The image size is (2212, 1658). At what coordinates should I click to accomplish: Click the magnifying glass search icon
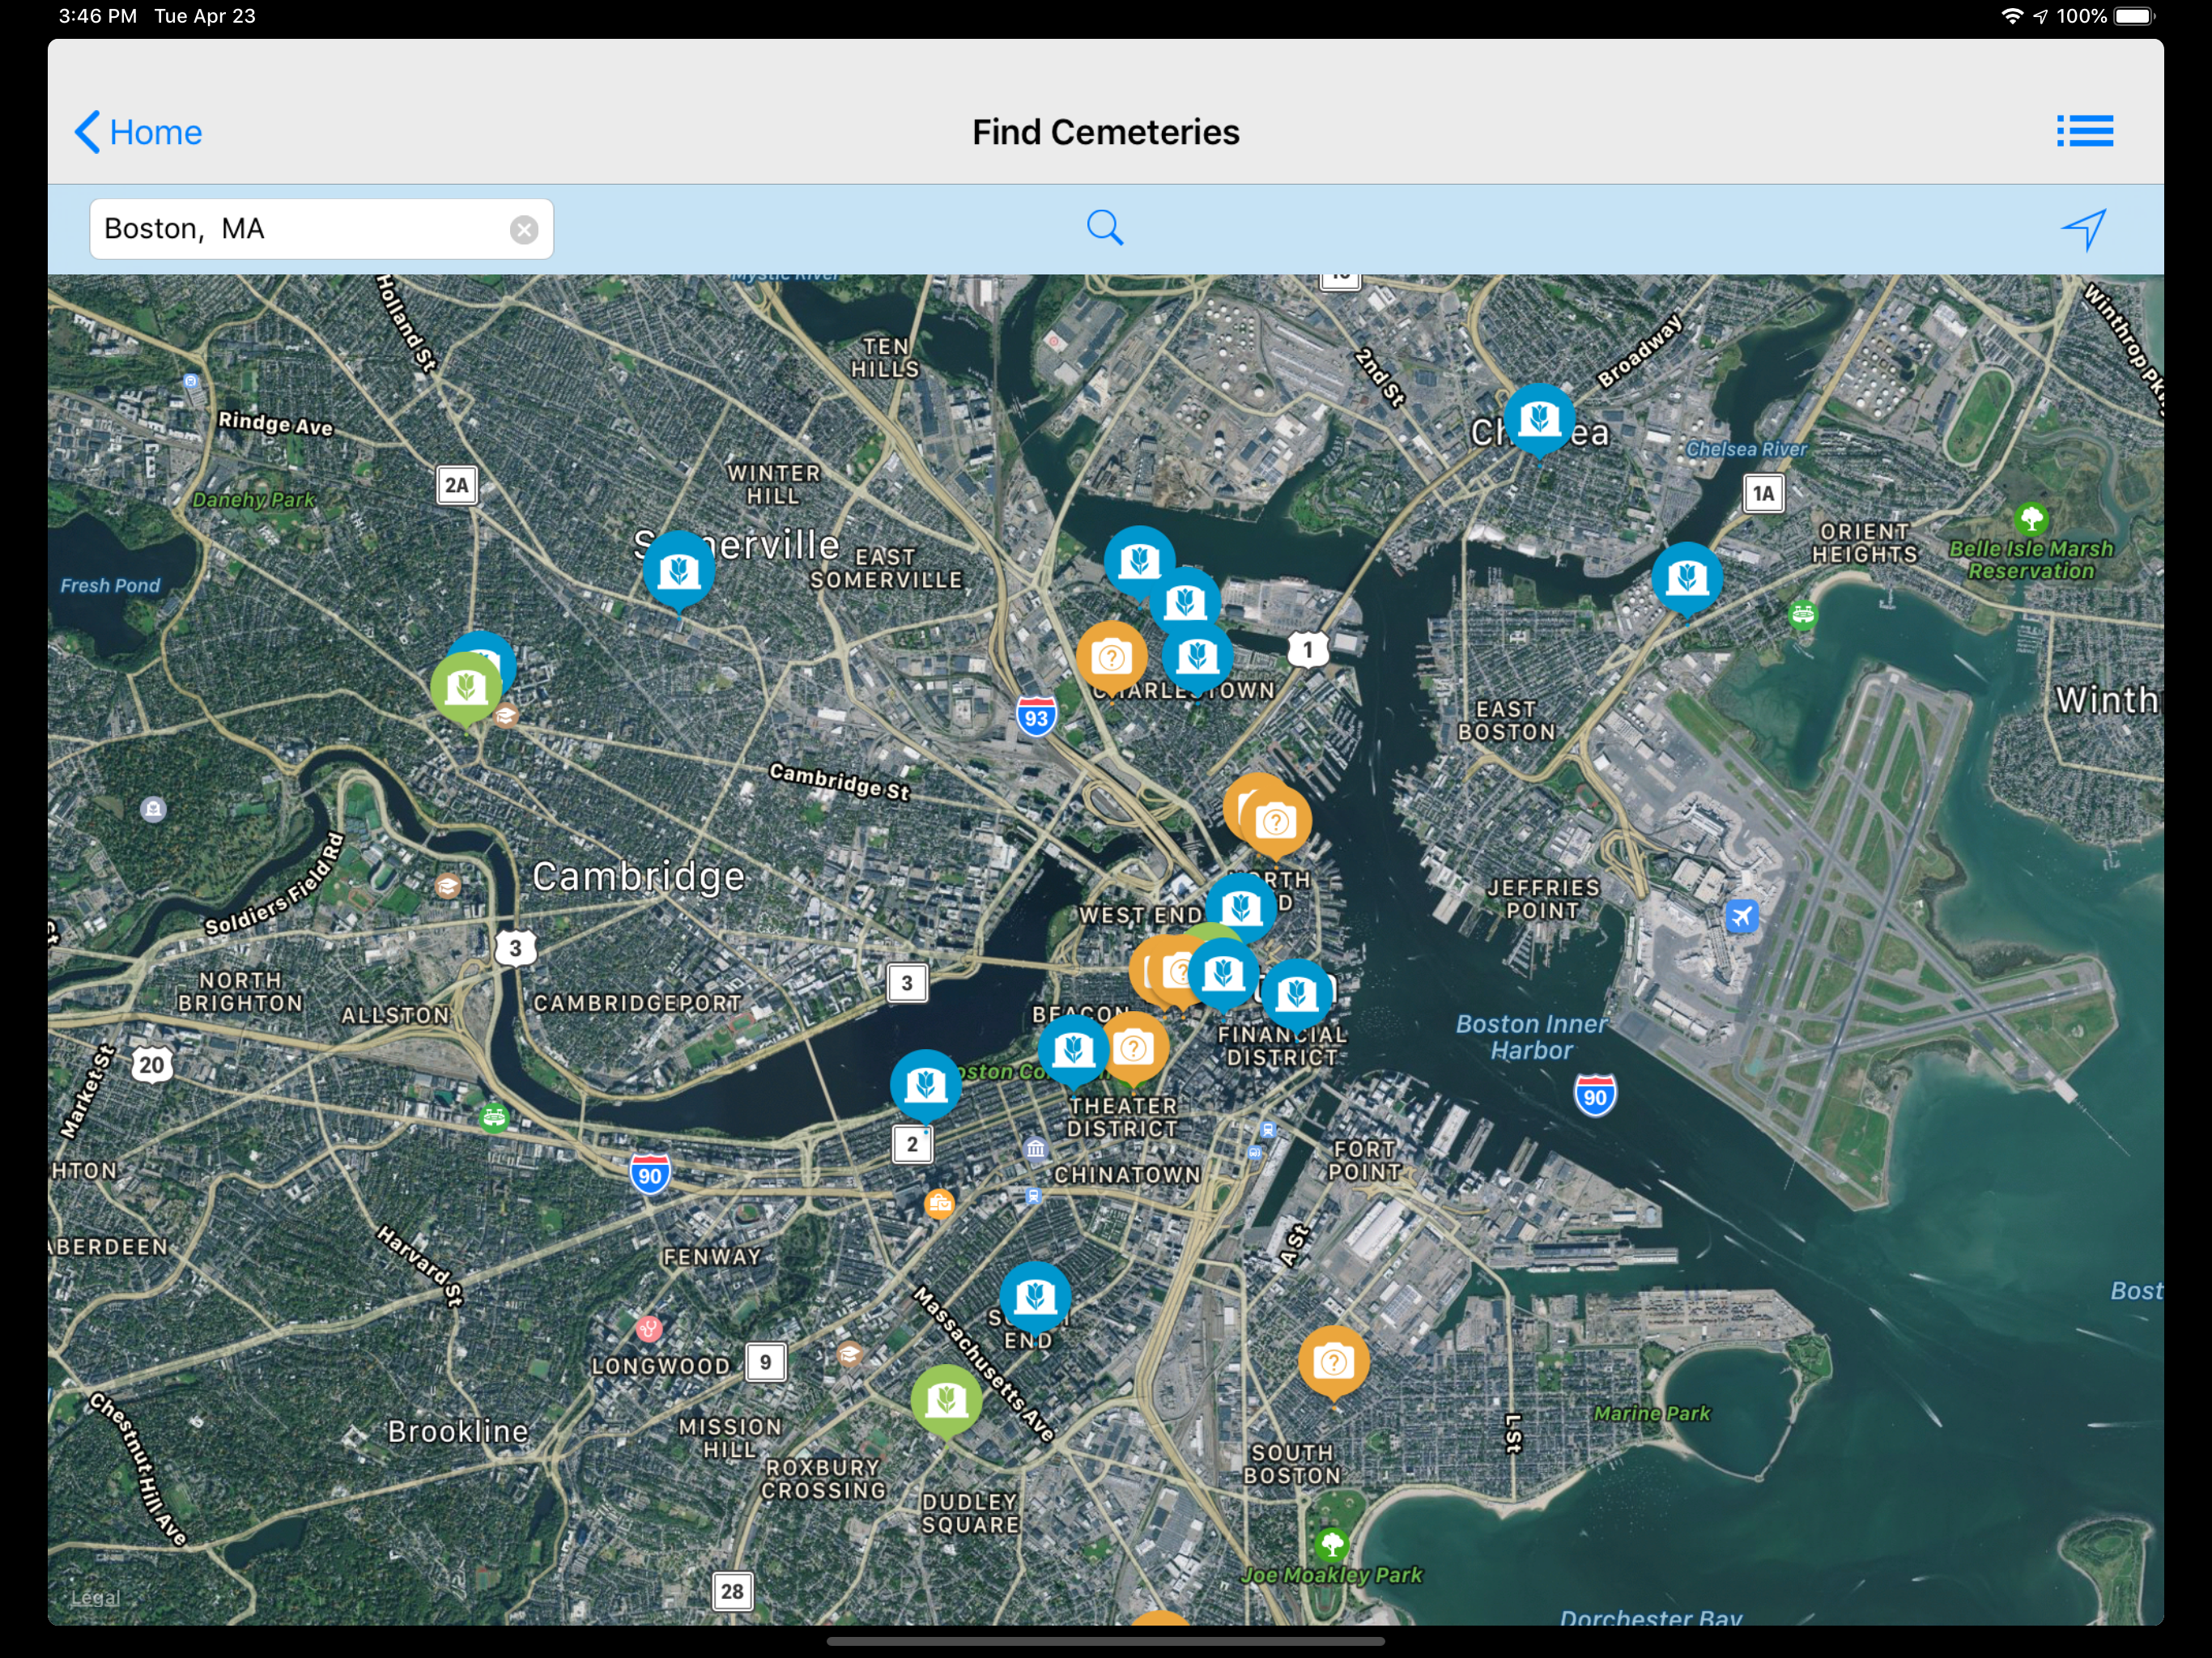click(x=1104, y=228)
